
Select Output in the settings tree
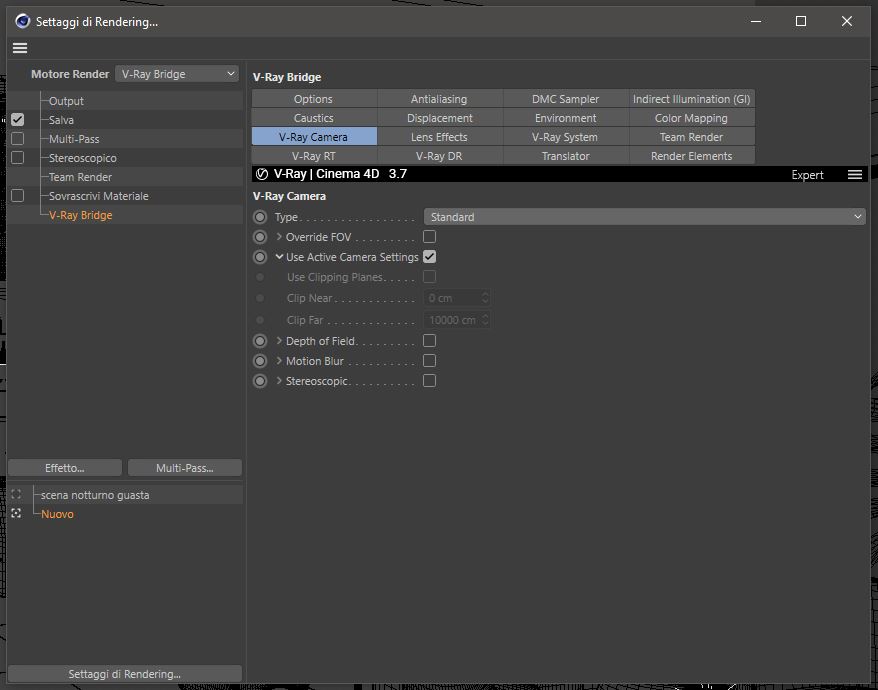[x=66, y=101]
